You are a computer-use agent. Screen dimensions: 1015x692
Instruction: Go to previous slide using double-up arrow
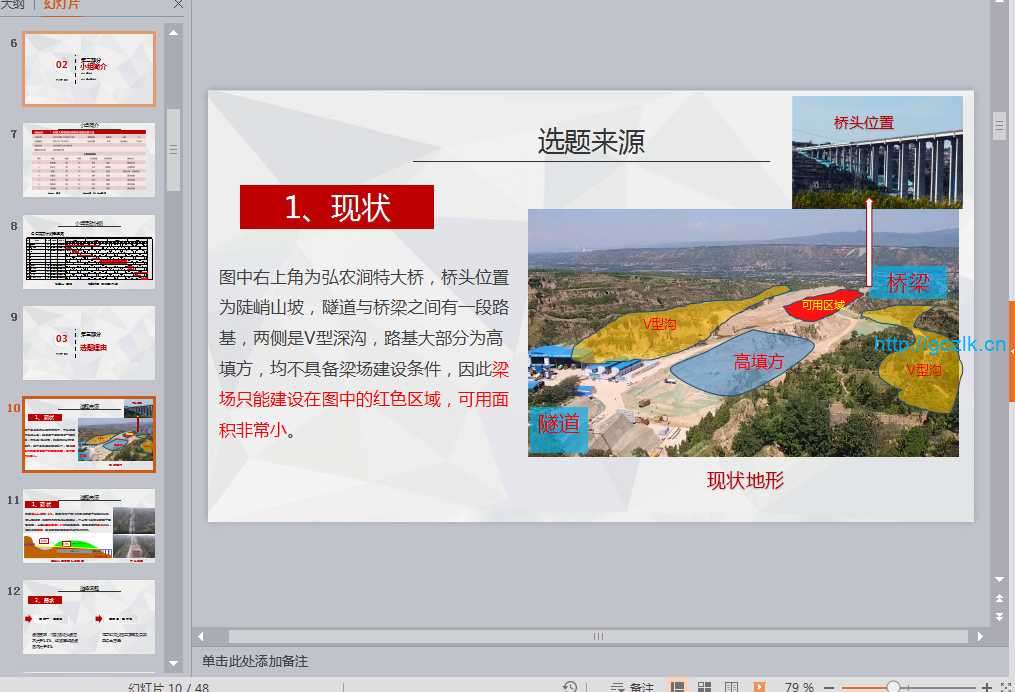pyautogui.click(x=999, y=597)
